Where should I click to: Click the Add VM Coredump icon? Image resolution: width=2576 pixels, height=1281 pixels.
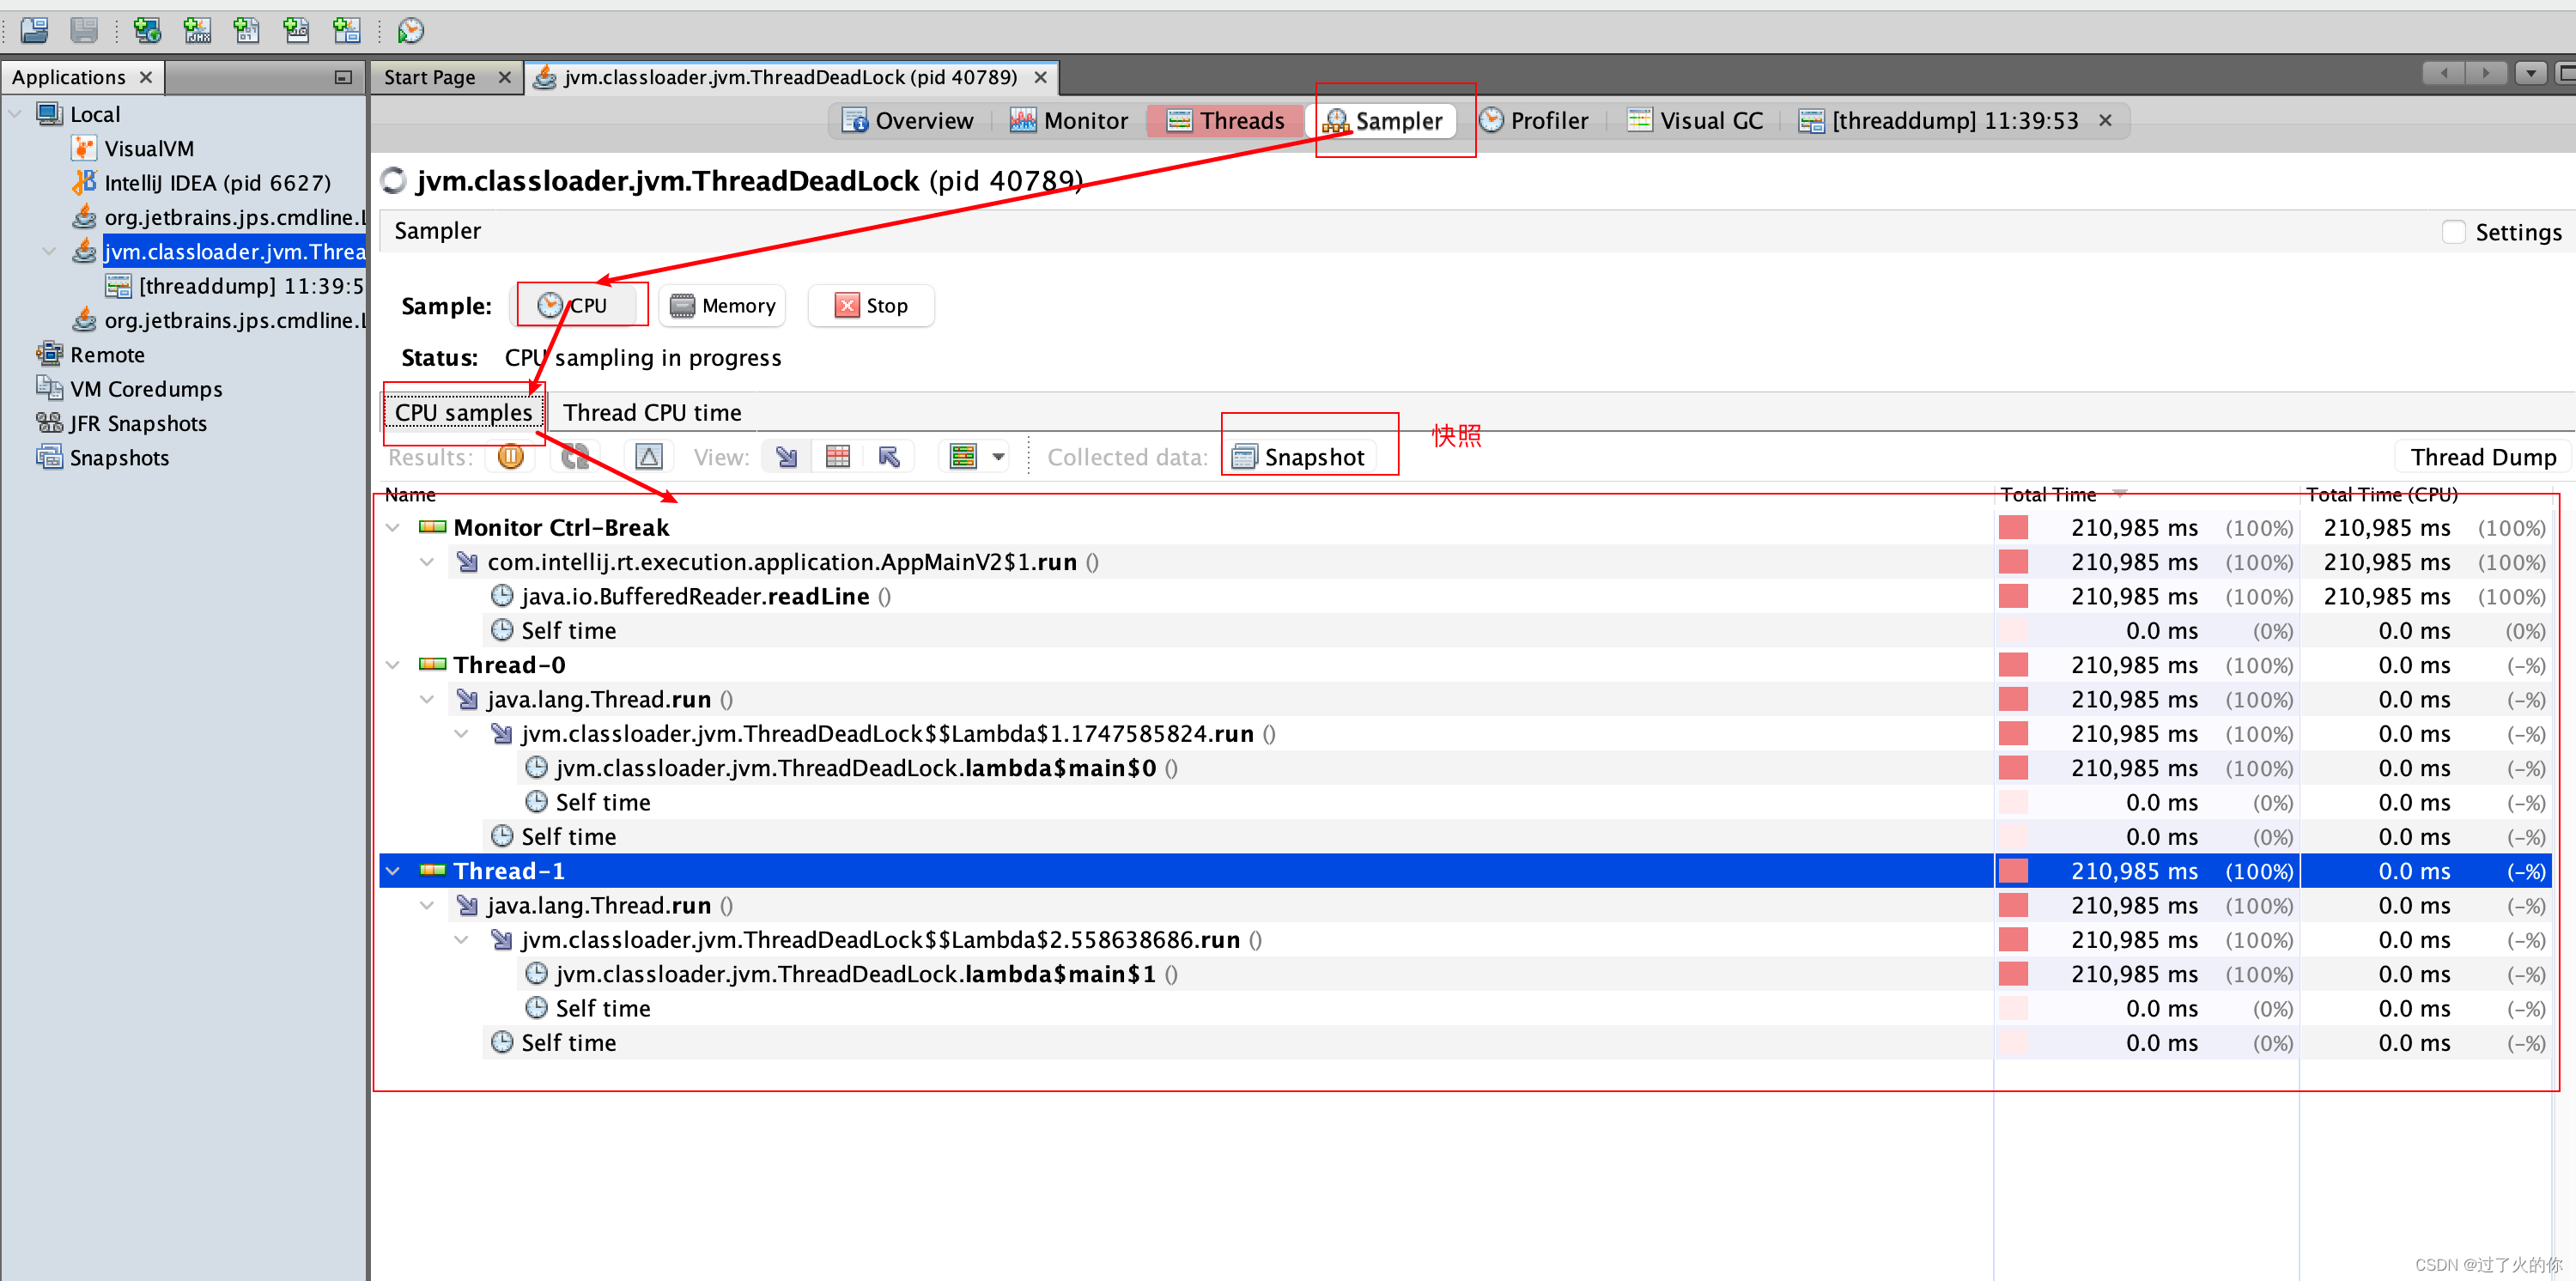(246, 30)
